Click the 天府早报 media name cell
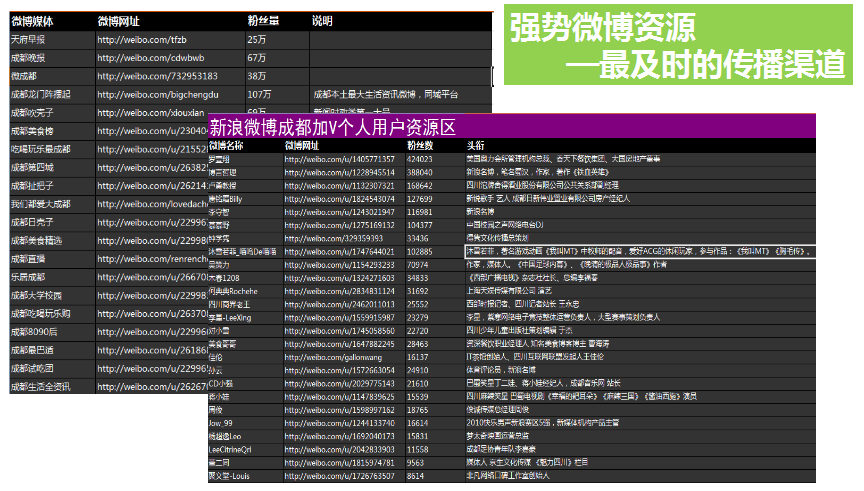Image resolution: width=864 pixels, height=491 pixels. click(x=52, y=40)
